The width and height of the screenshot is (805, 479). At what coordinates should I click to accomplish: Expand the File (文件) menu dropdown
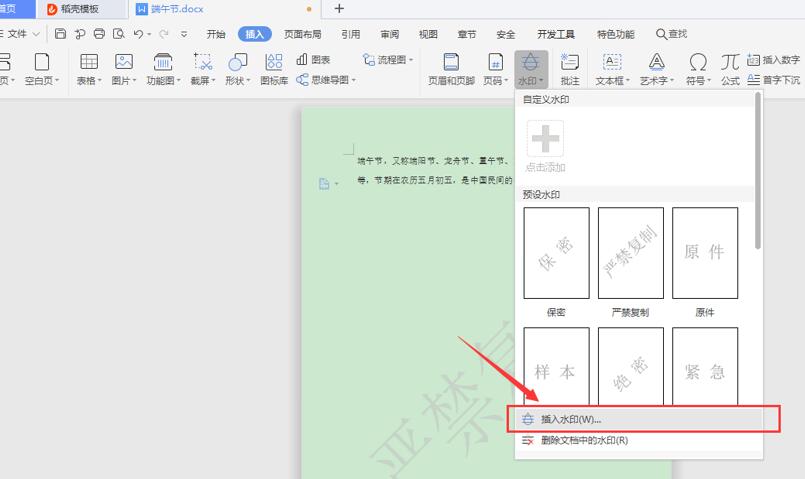coord(36,34)
